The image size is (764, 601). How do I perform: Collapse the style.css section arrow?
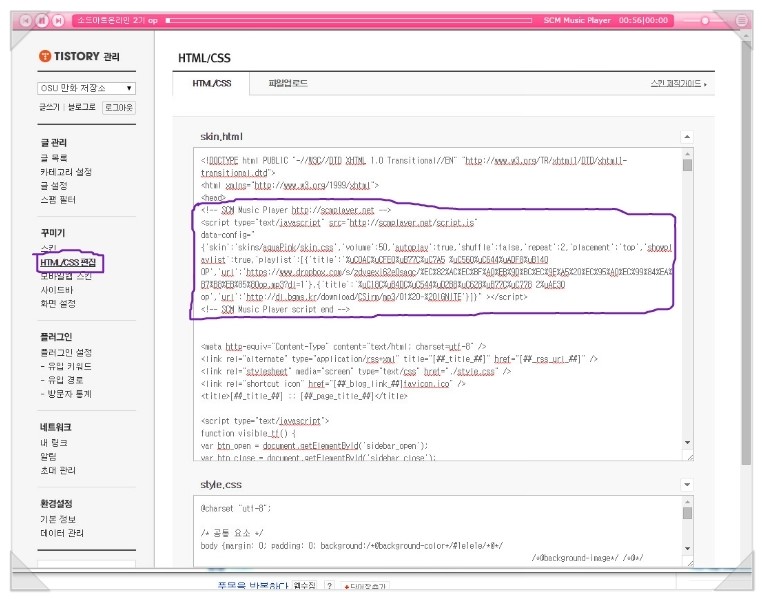point(687,485)
